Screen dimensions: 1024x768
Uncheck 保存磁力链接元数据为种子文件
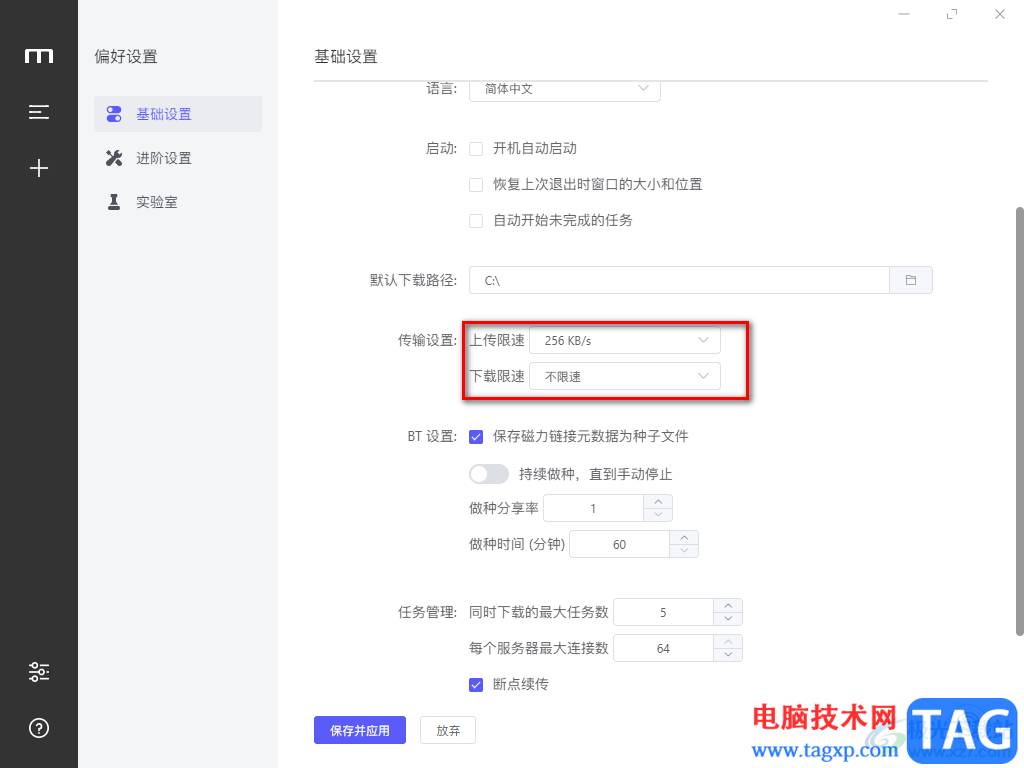[476, 437]
